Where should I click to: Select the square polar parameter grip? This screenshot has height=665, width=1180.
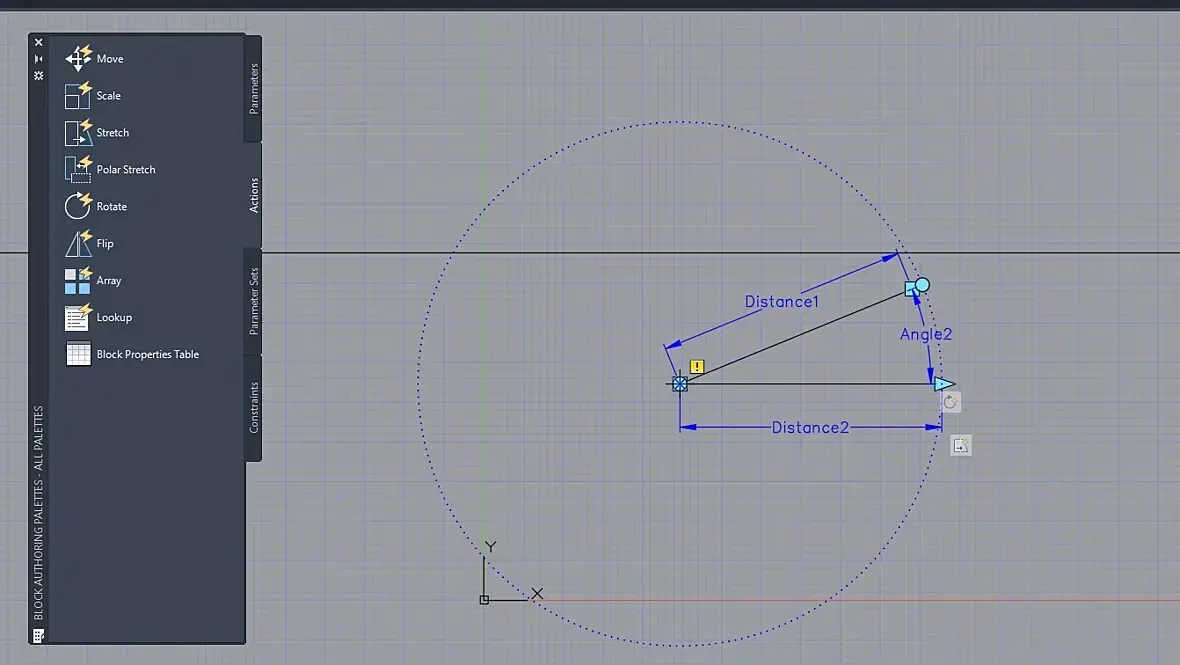click(911, 289)
